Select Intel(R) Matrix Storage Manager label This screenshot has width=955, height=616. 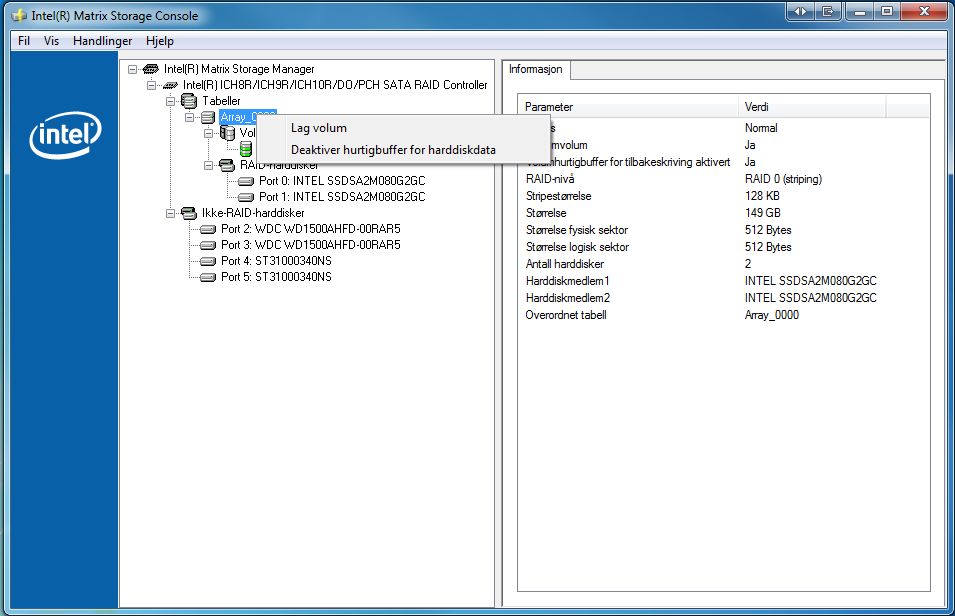239,69
